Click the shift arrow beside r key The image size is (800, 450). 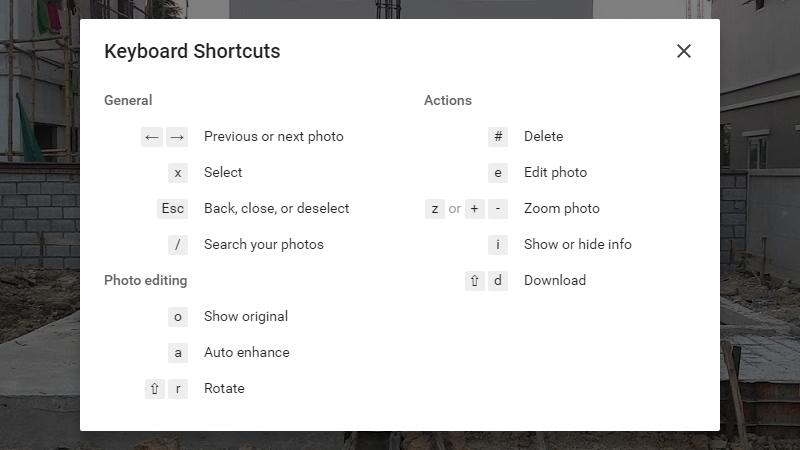pyautogui.click(x=155, y=389)
